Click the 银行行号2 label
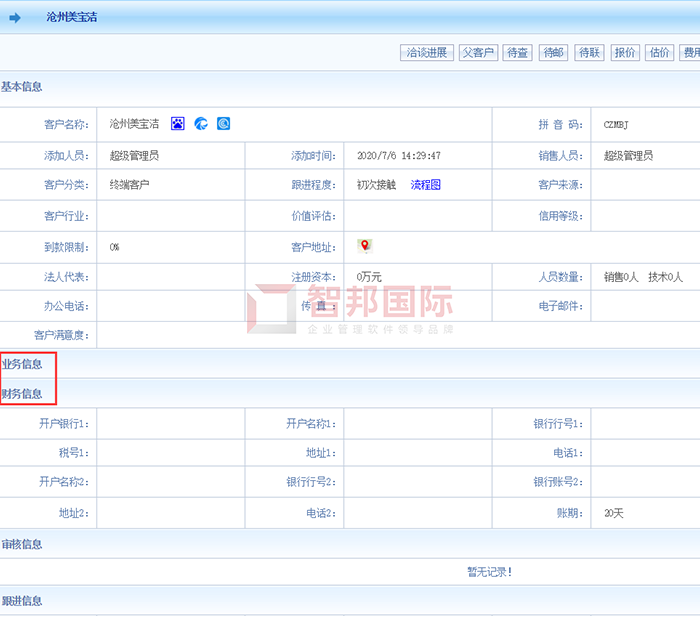Image resolution: width=700 pixels, height=619 pixels. point(311,482)
